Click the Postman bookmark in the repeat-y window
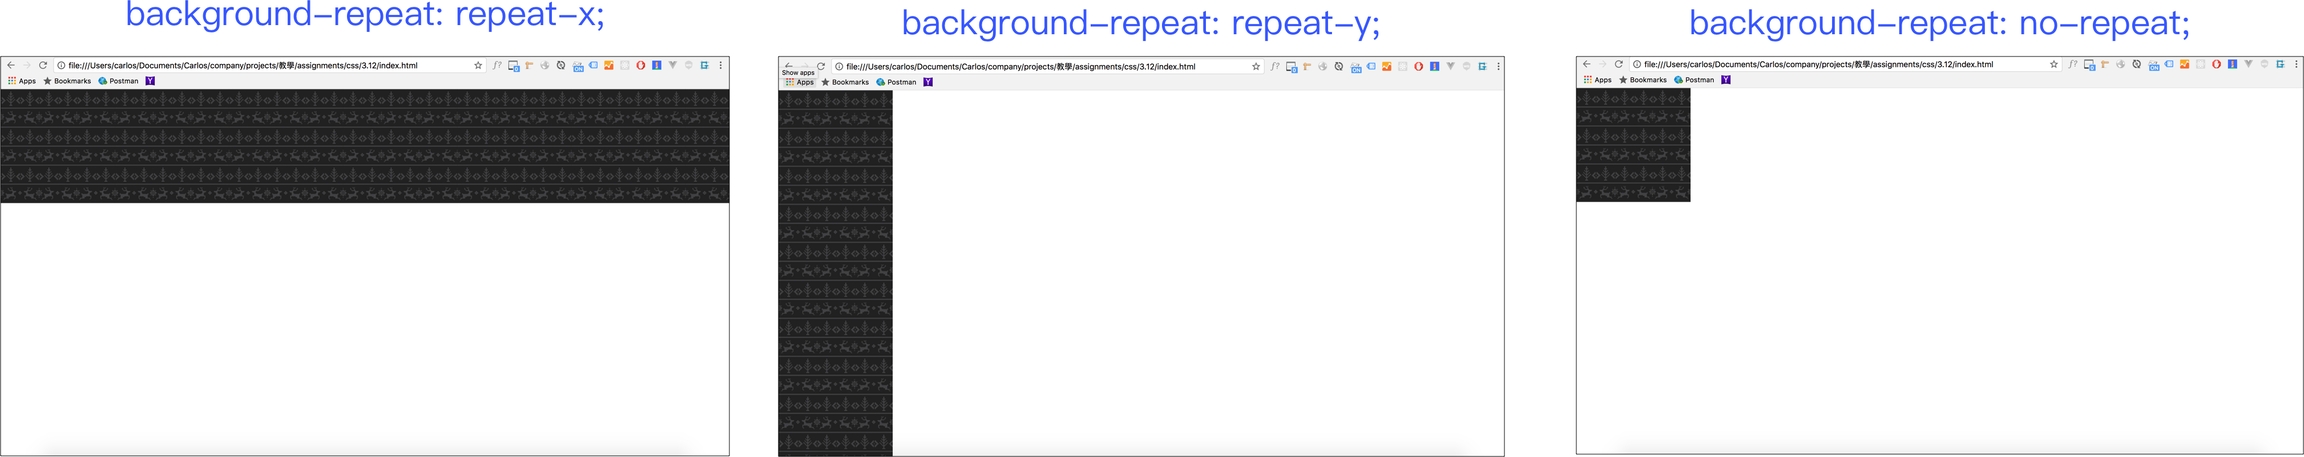The height and width of the screenshot is (457, 2304). click(896, 82)
